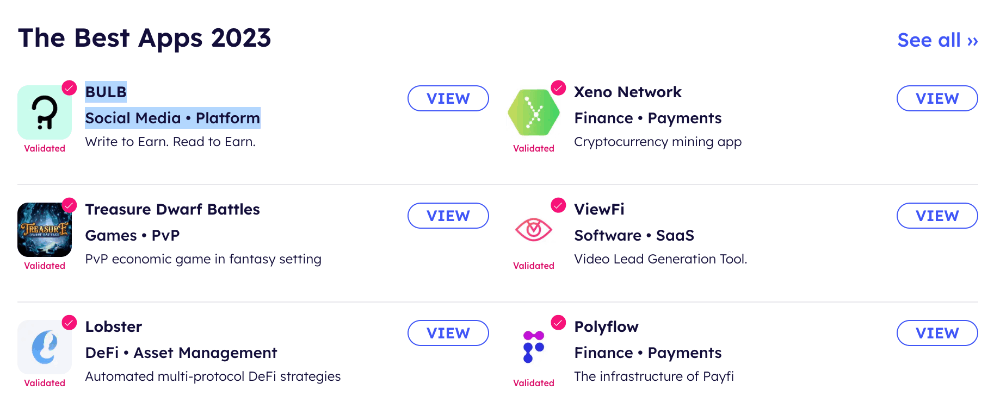Open the BULB app icon

click(45, 112)
